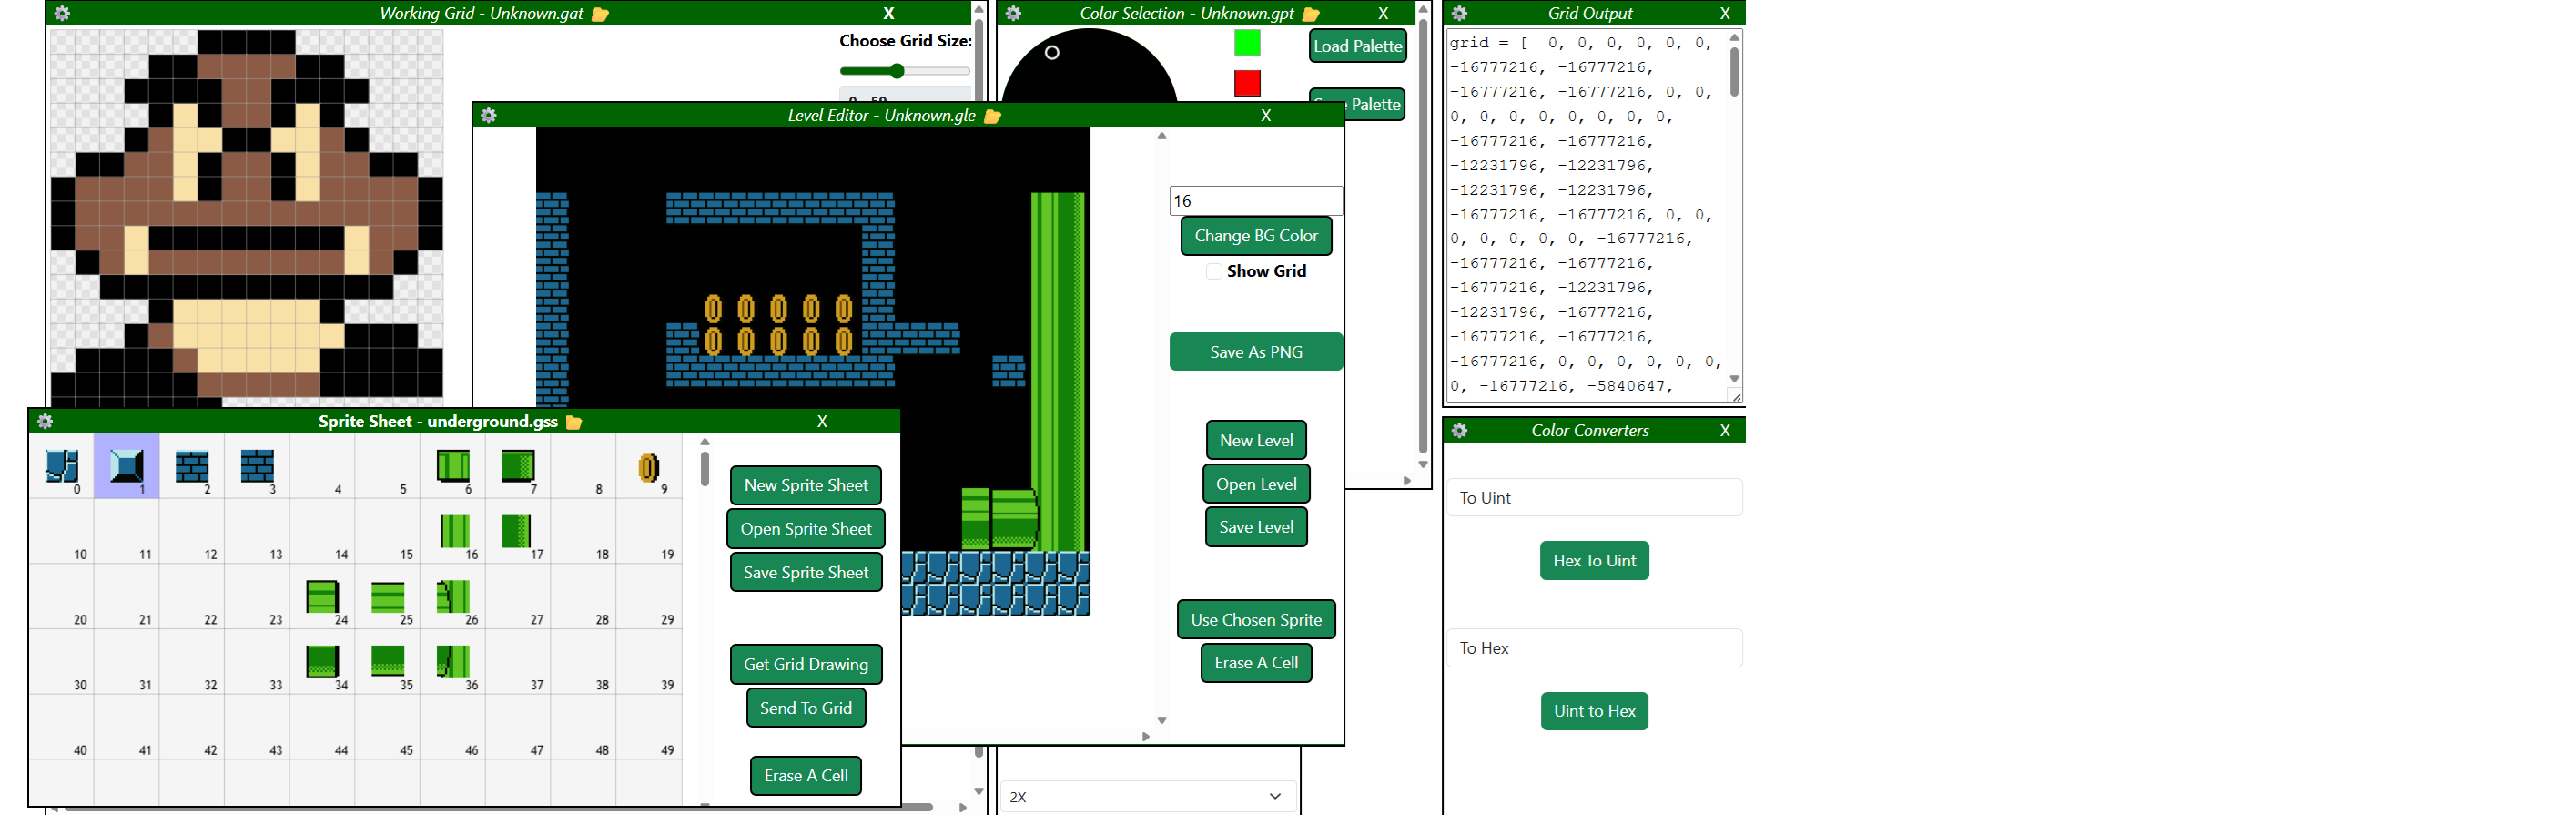Viewport: 2576px width, 815px height.
Task: Click the black color wheel picker
Action: 1089,66
